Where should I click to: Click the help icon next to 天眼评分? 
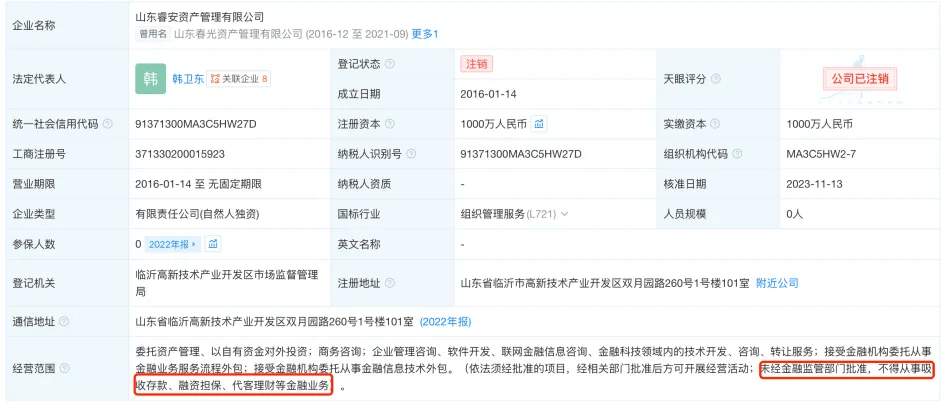716,79
